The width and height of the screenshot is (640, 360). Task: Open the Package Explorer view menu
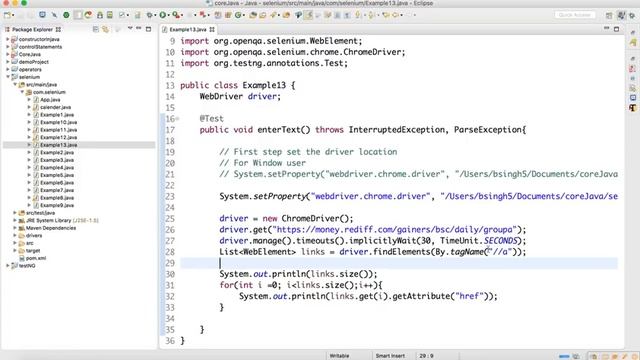pyautogui.click(x=130, y=29)
